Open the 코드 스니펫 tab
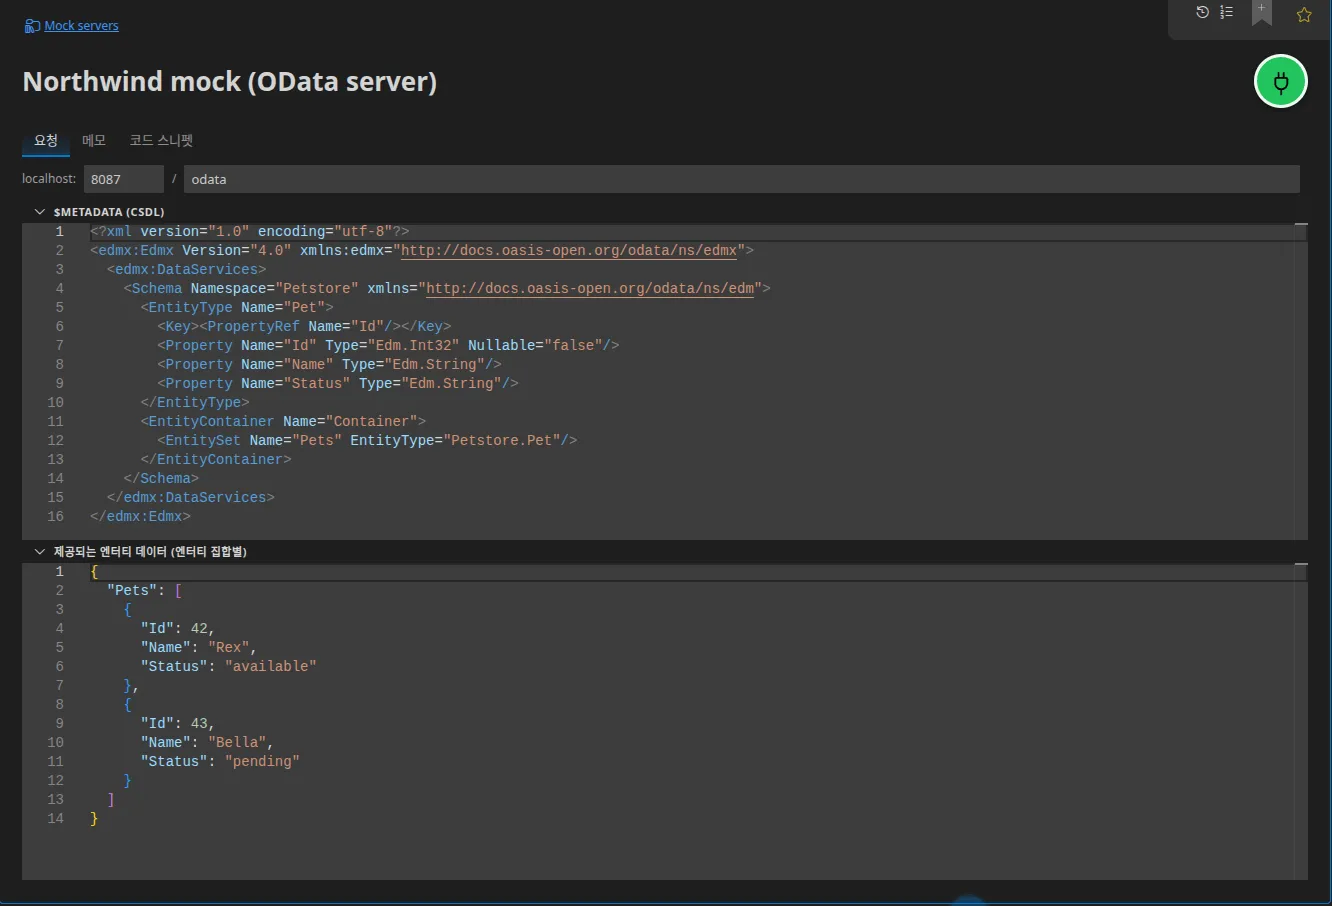This screenshot has height=906, width=1332. click(x=161, y=141)
